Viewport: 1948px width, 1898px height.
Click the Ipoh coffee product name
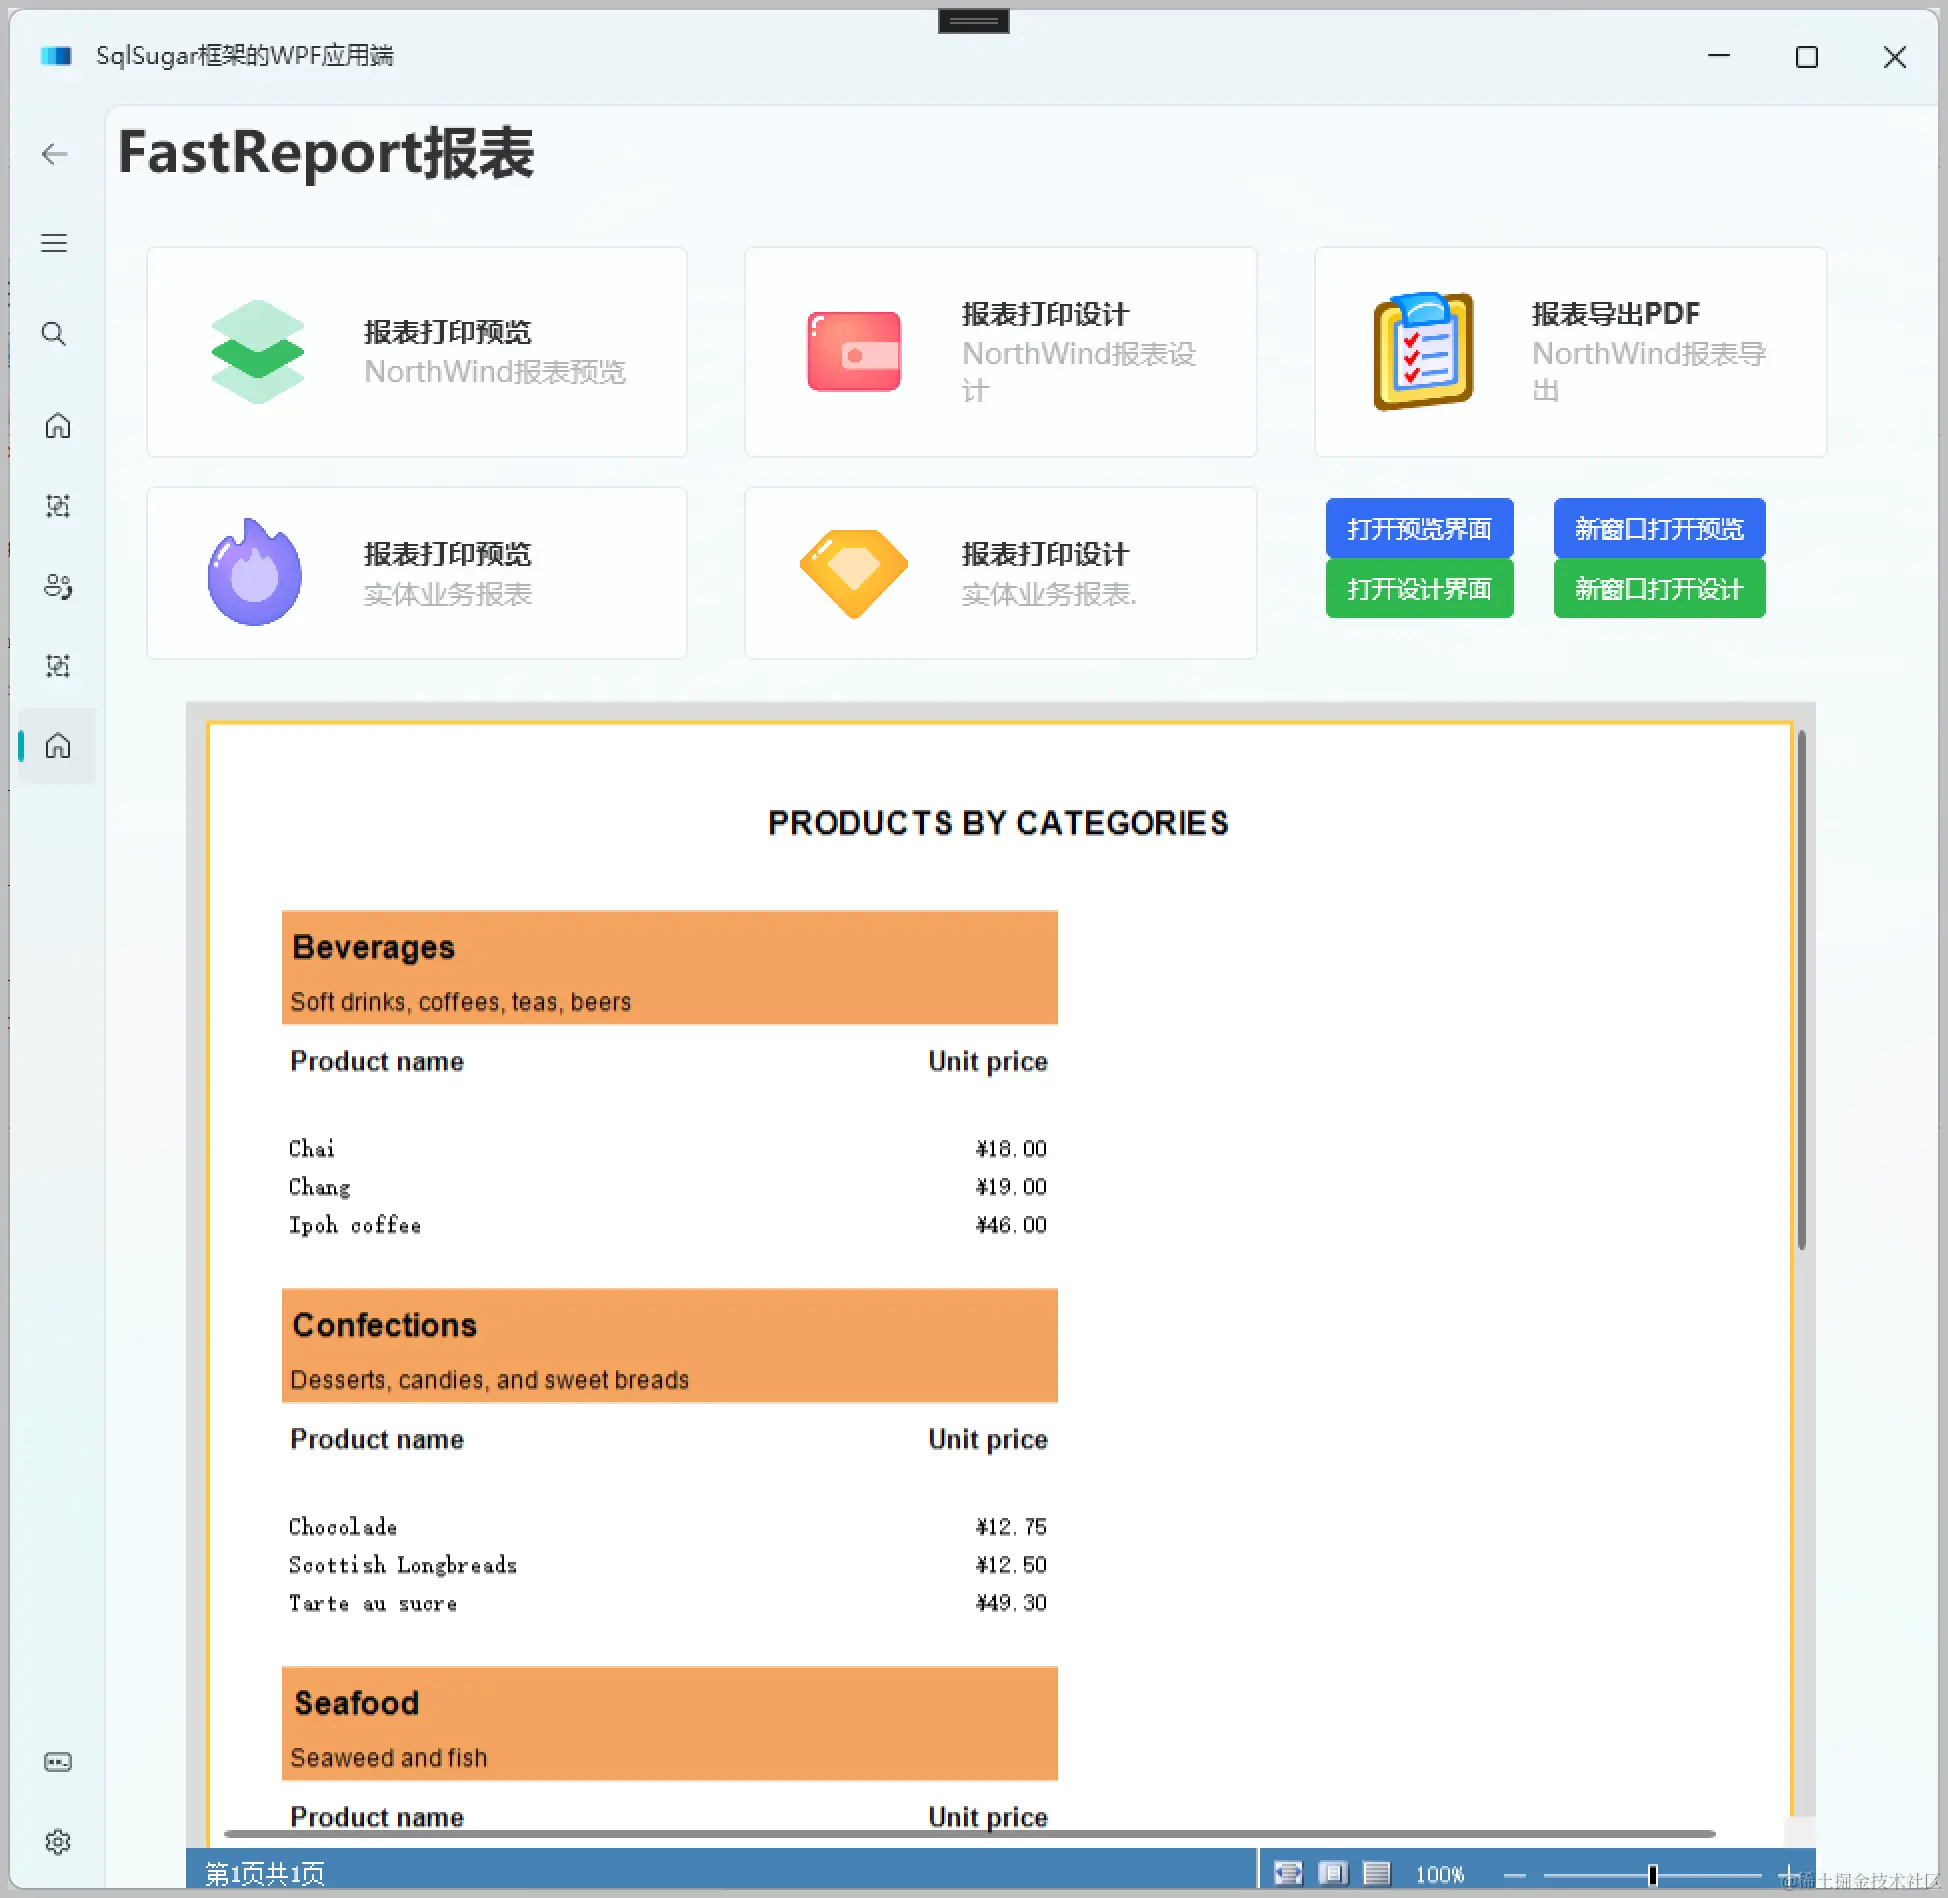pyautogui.click(x=355, y=1224)
